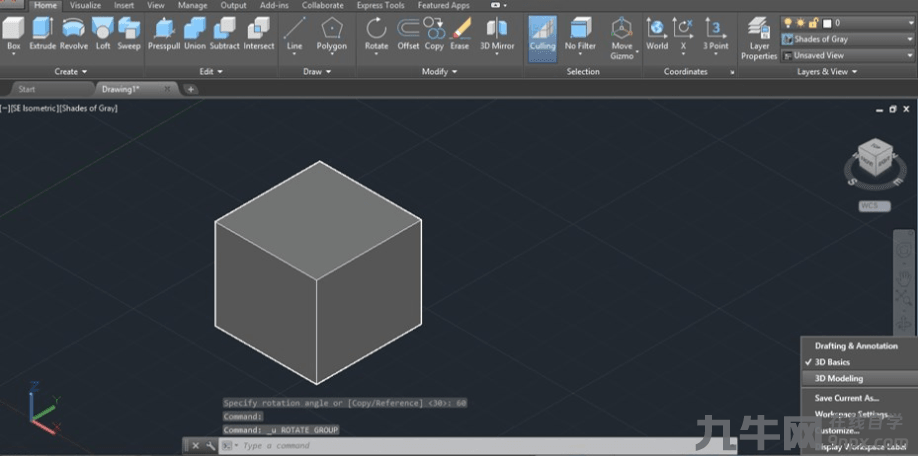Select the Drawing1* file tab
The image size is (918, 456).
(121, 89)
